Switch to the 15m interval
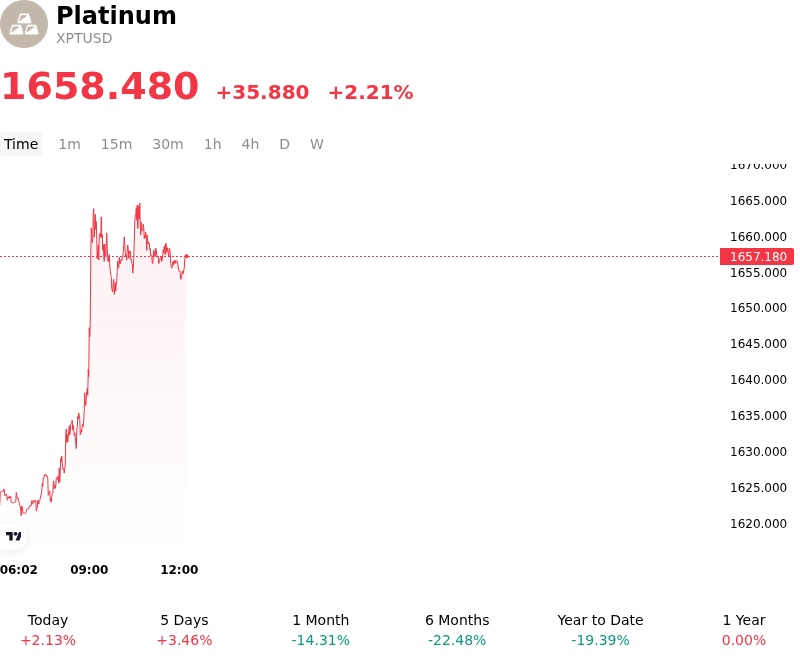This screenshot has height=660, width=800. tap(116, 144)
